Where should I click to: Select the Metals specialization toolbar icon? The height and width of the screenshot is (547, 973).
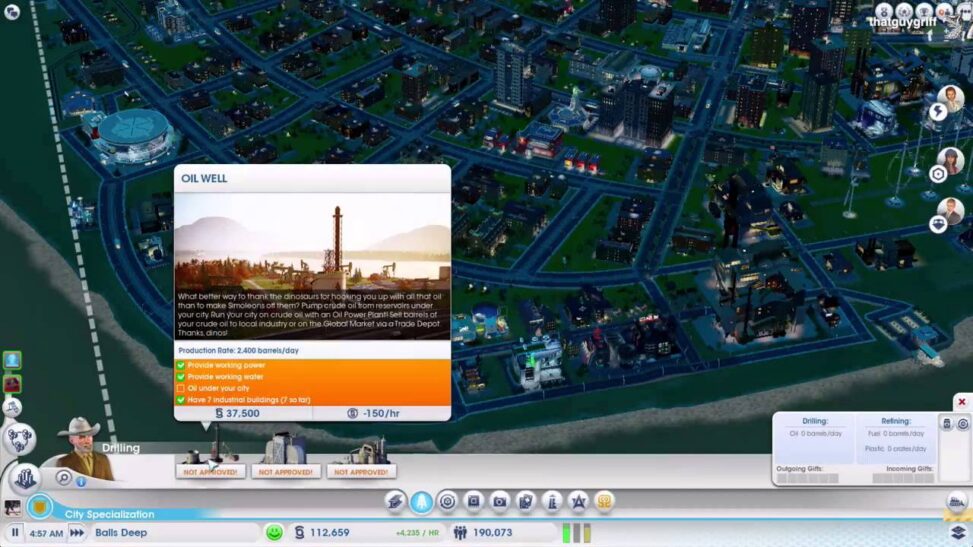pos(395,501)
